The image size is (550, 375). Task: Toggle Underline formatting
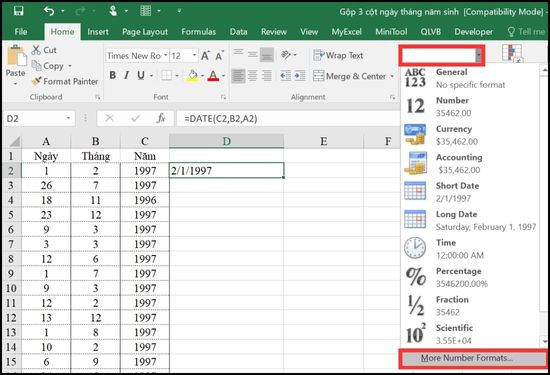(x=141, y=75)
